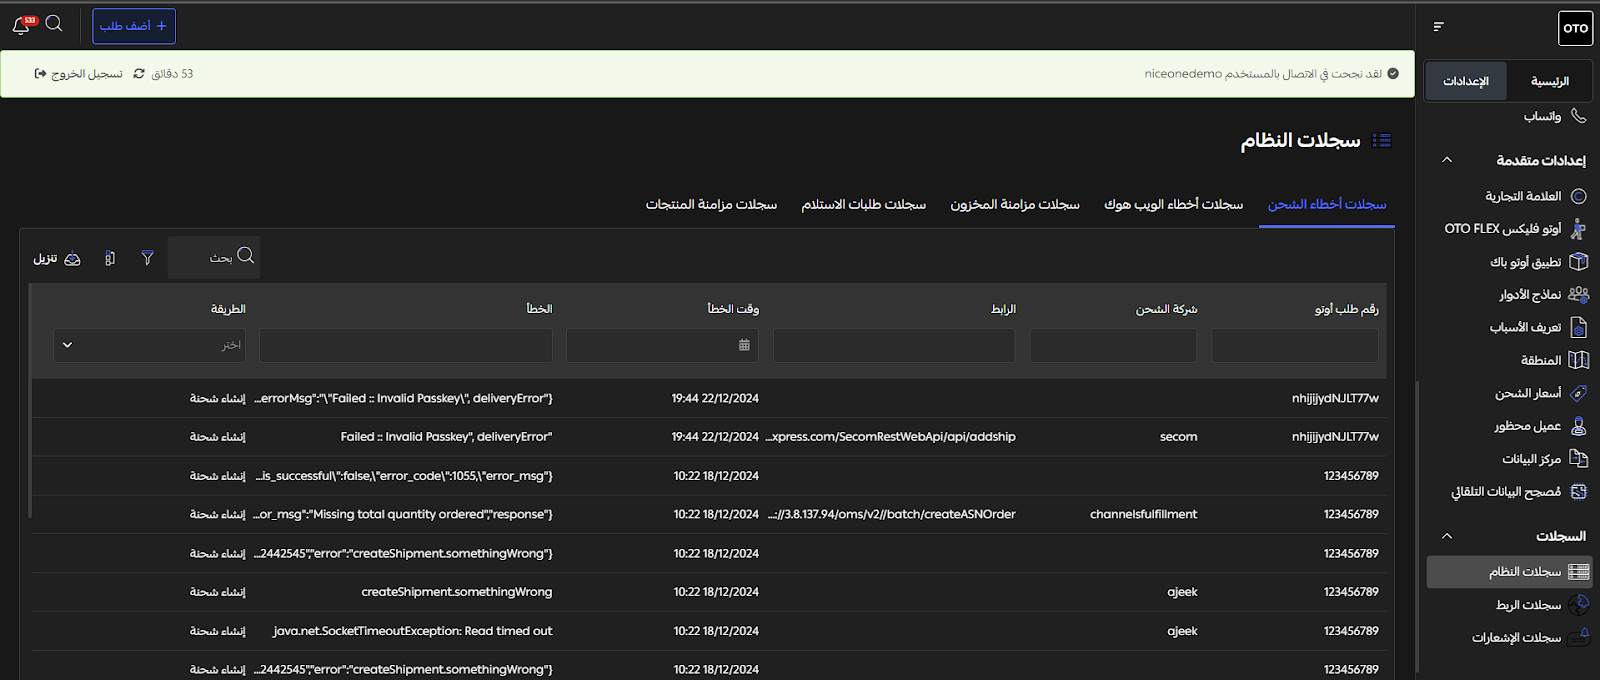The width and height of the screenshot is (1600, 680).
Task: Select the الإعدادات sidebar tab
Action: click(x=1466, y=81)
